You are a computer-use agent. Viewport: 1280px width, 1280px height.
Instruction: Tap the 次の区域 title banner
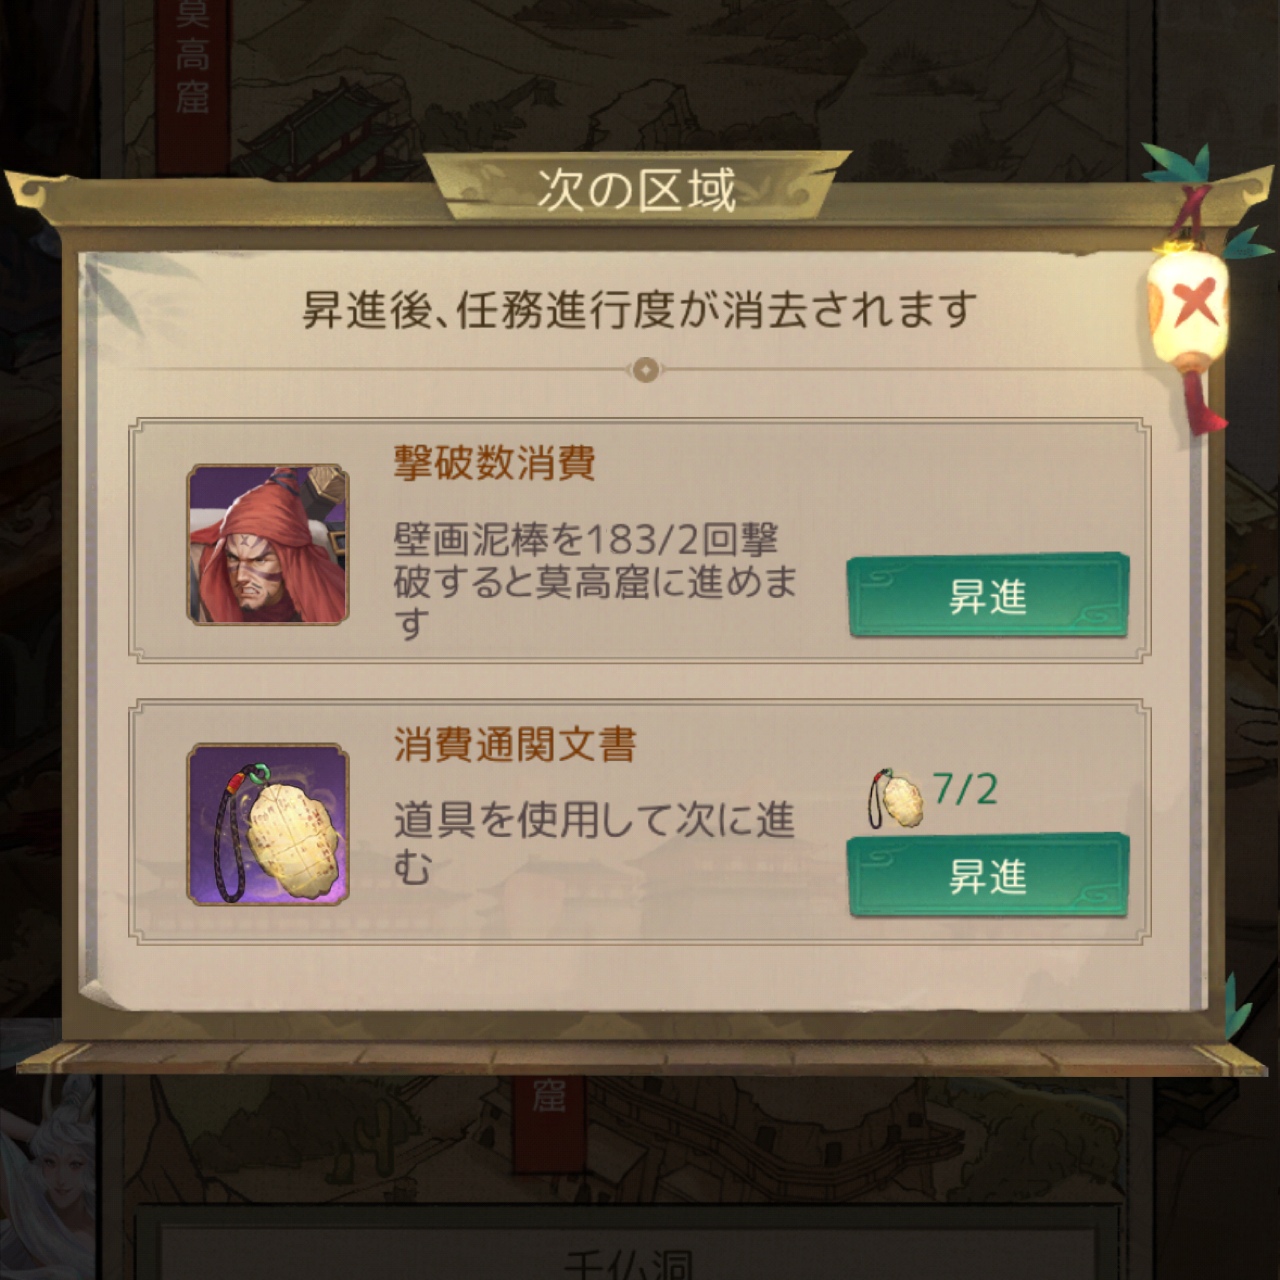pyautogui.click(x=637, y=188)
